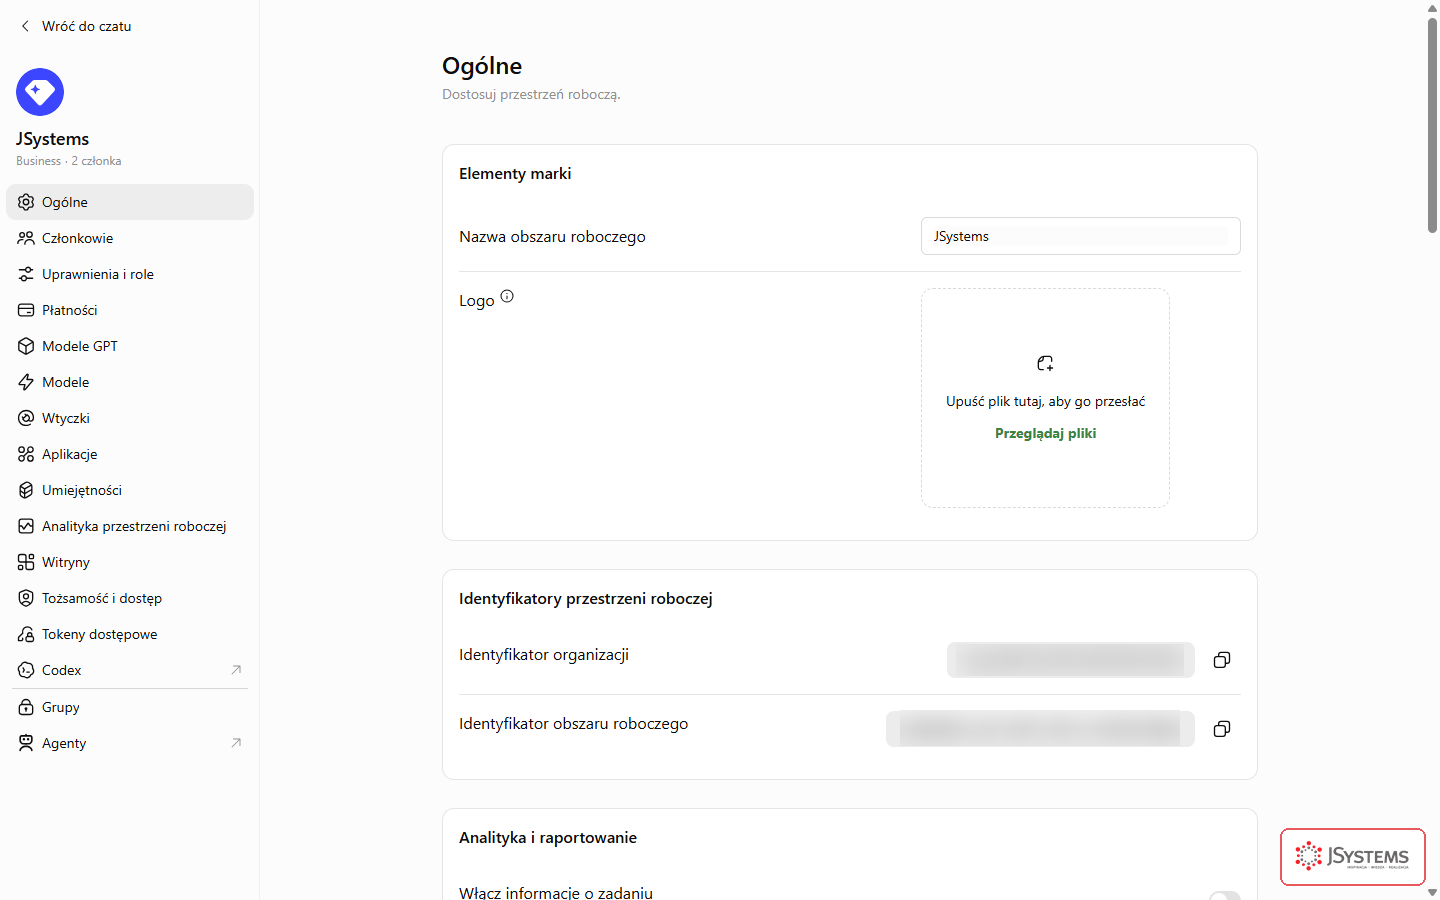This screenshot has height=900, width=1440.
Task: Click the plug icon next to Wtyczki
Action: point(26,418)
